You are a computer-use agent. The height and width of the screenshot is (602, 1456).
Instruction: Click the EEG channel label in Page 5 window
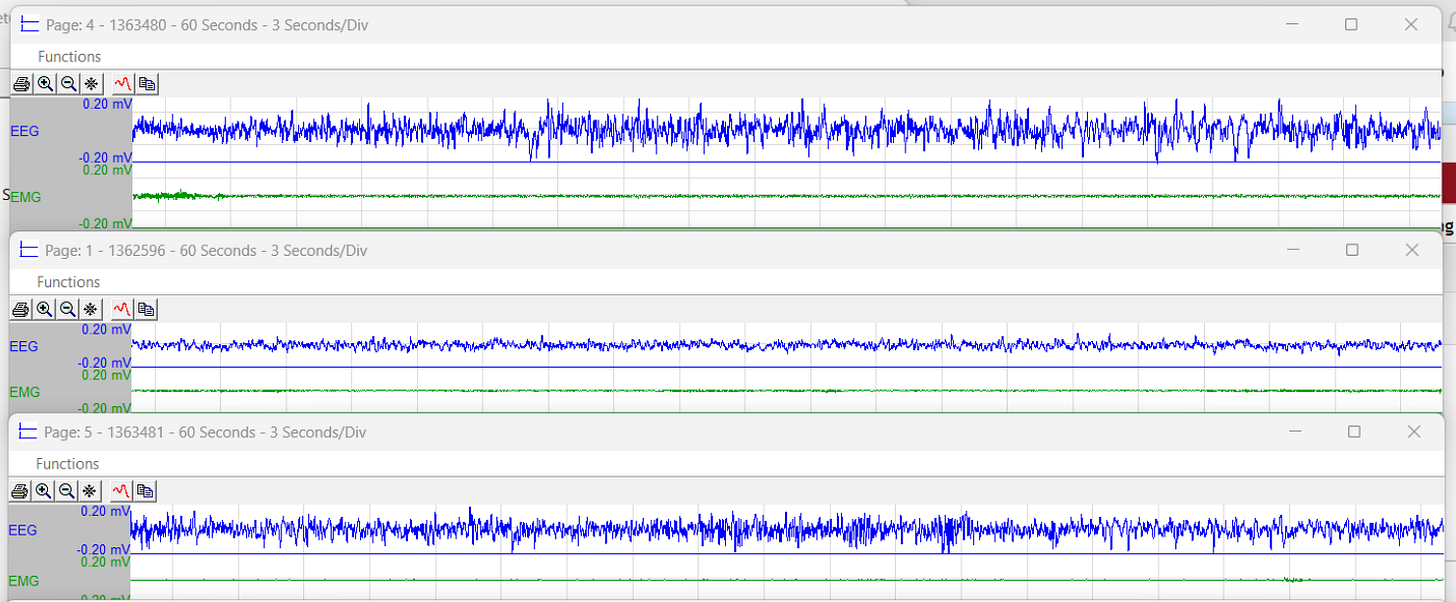[23, 530]
